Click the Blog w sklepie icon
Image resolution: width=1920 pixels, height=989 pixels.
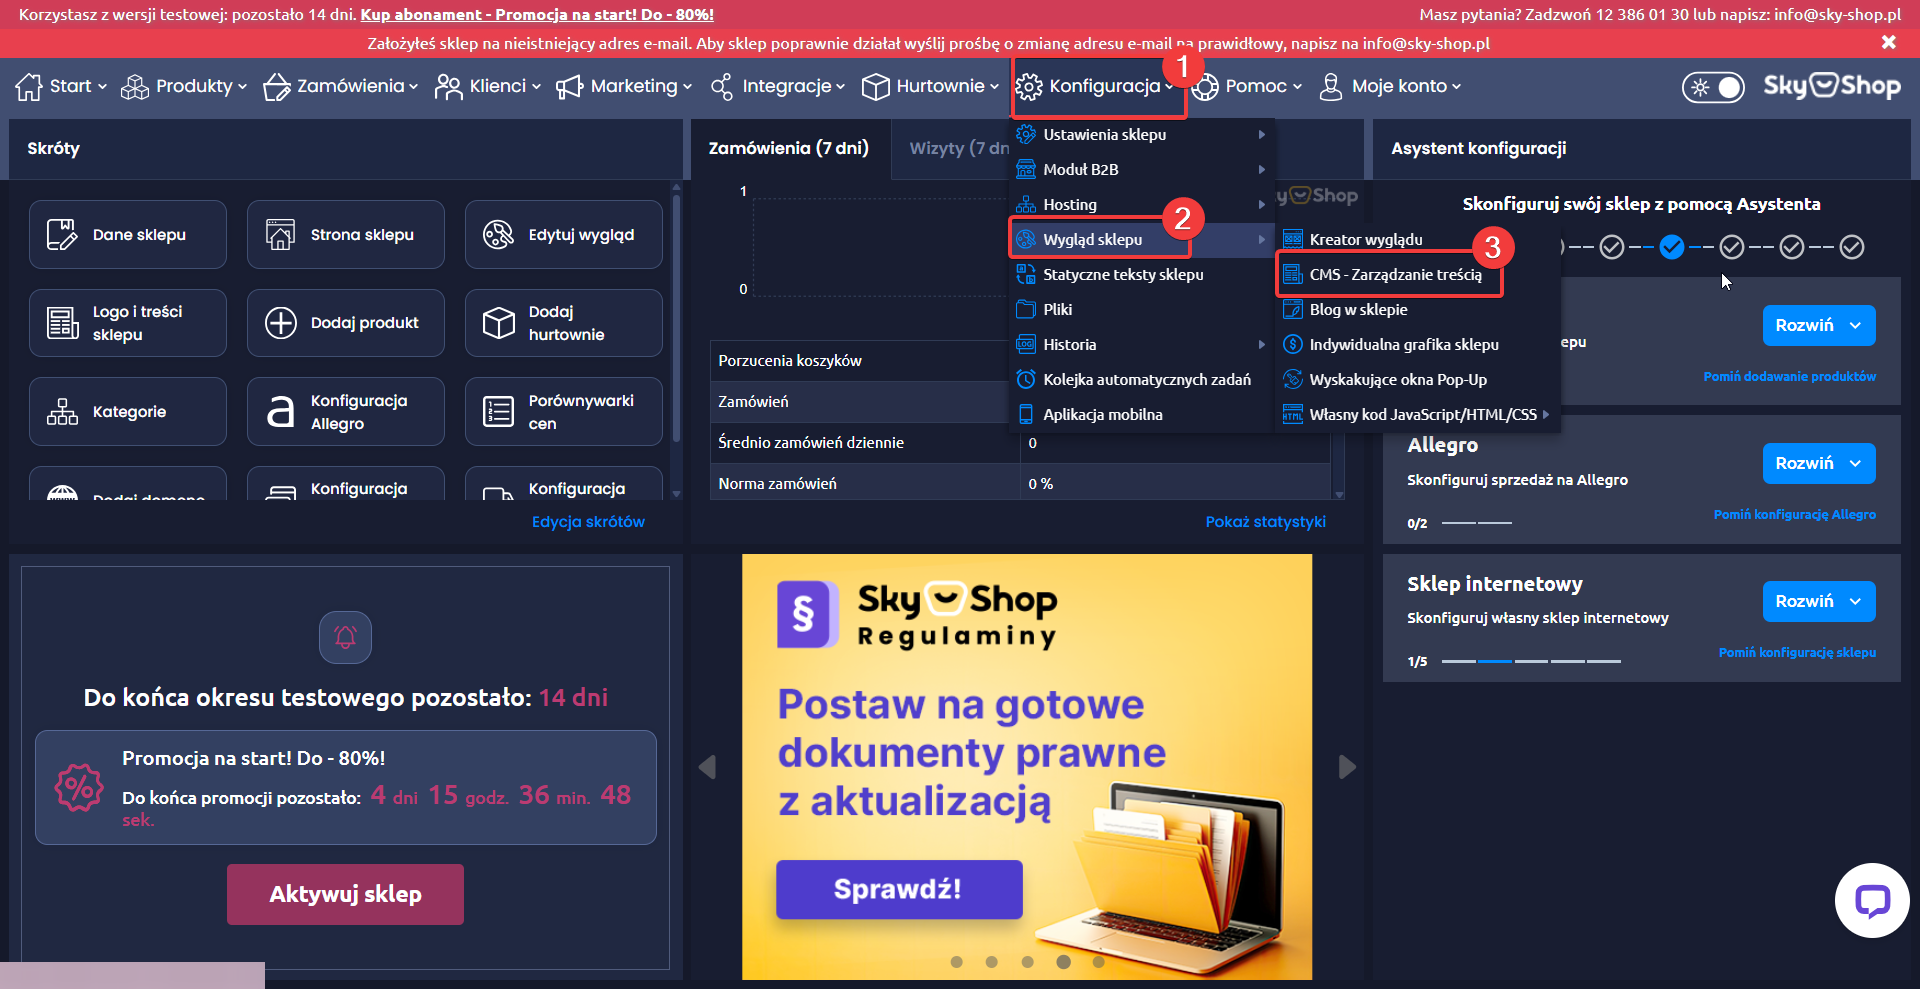(1293, 309)
